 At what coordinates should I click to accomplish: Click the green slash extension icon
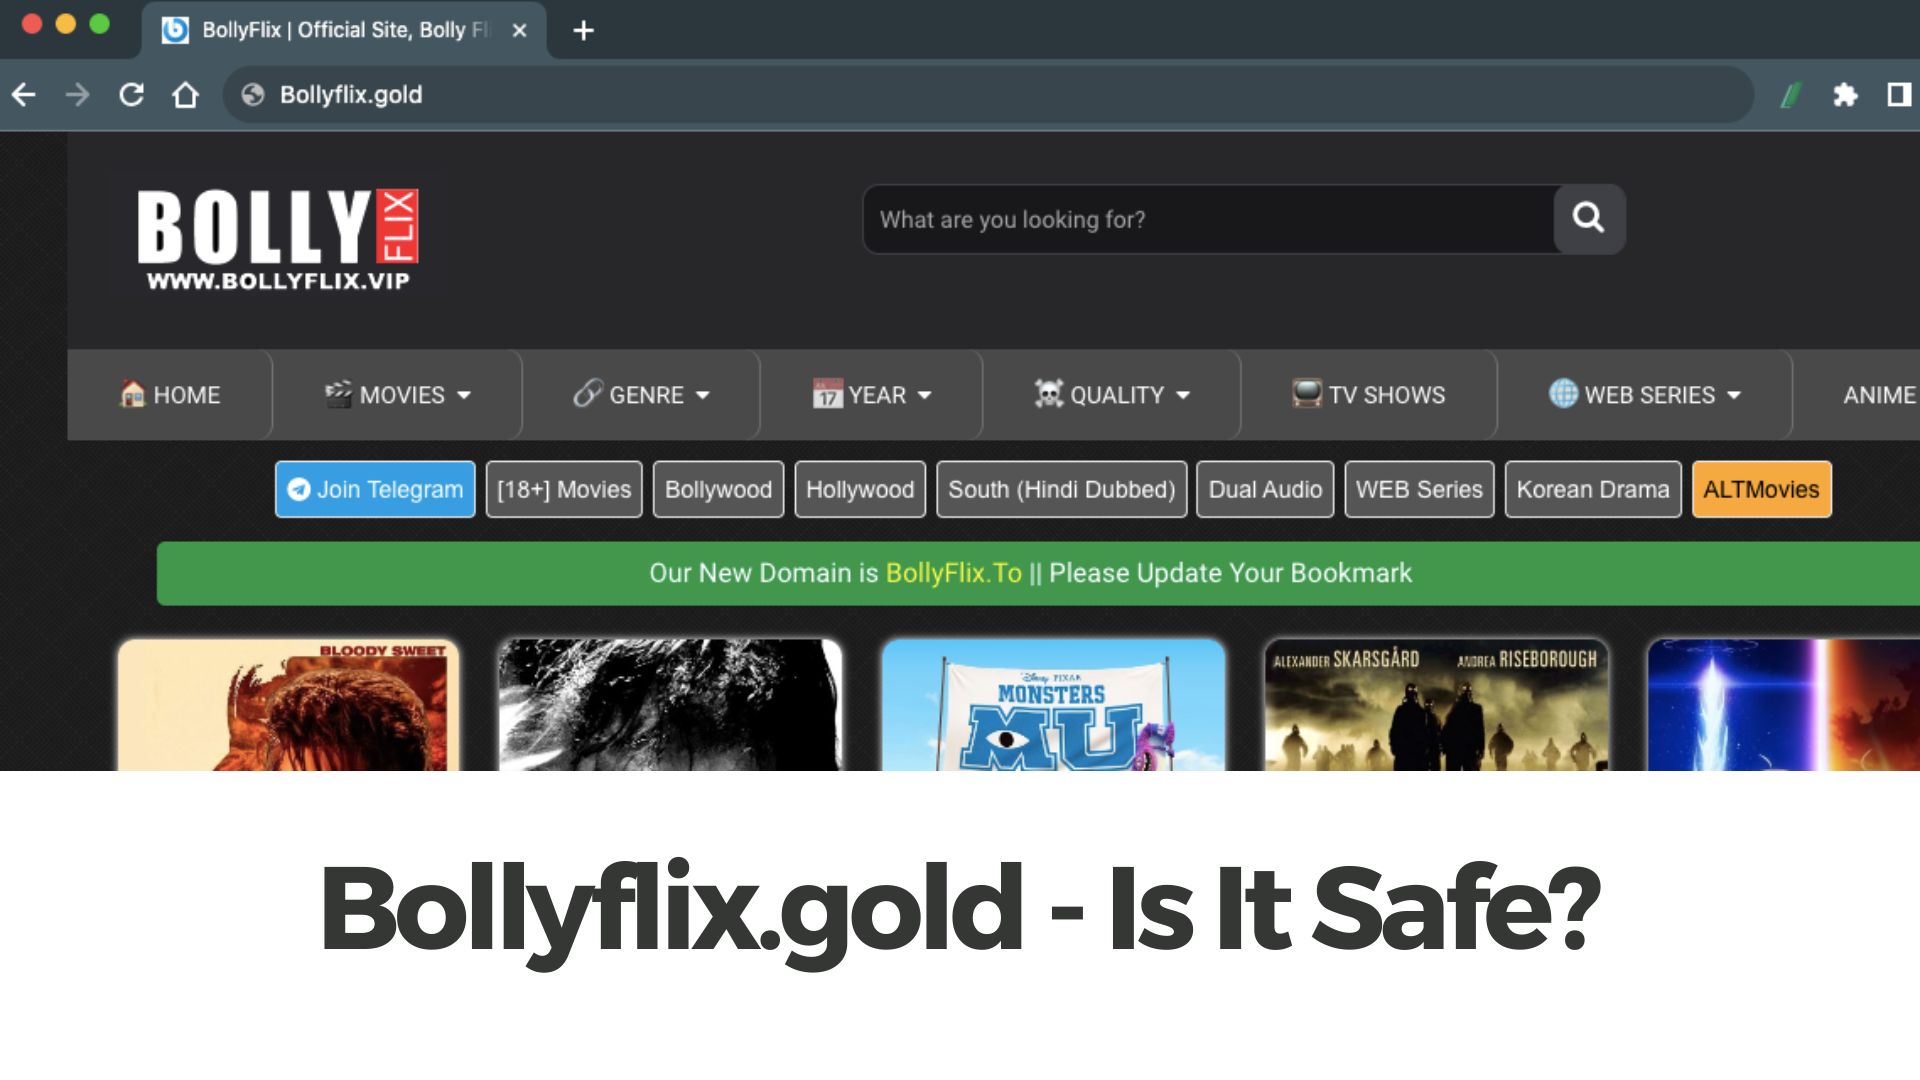1791,95
